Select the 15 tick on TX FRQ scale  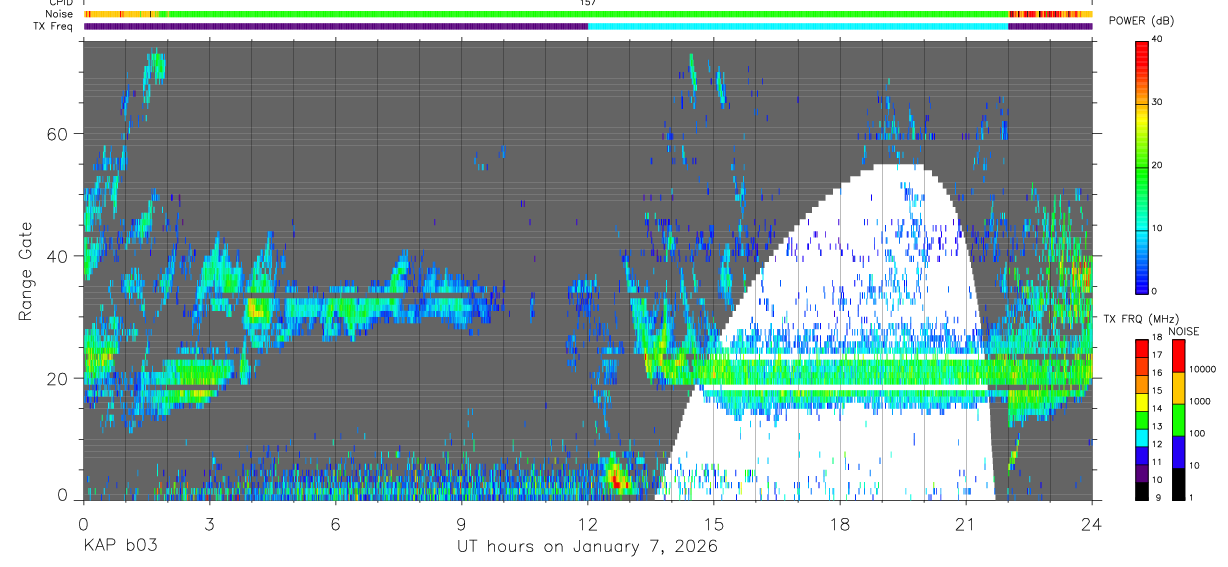pos(1156,391)
